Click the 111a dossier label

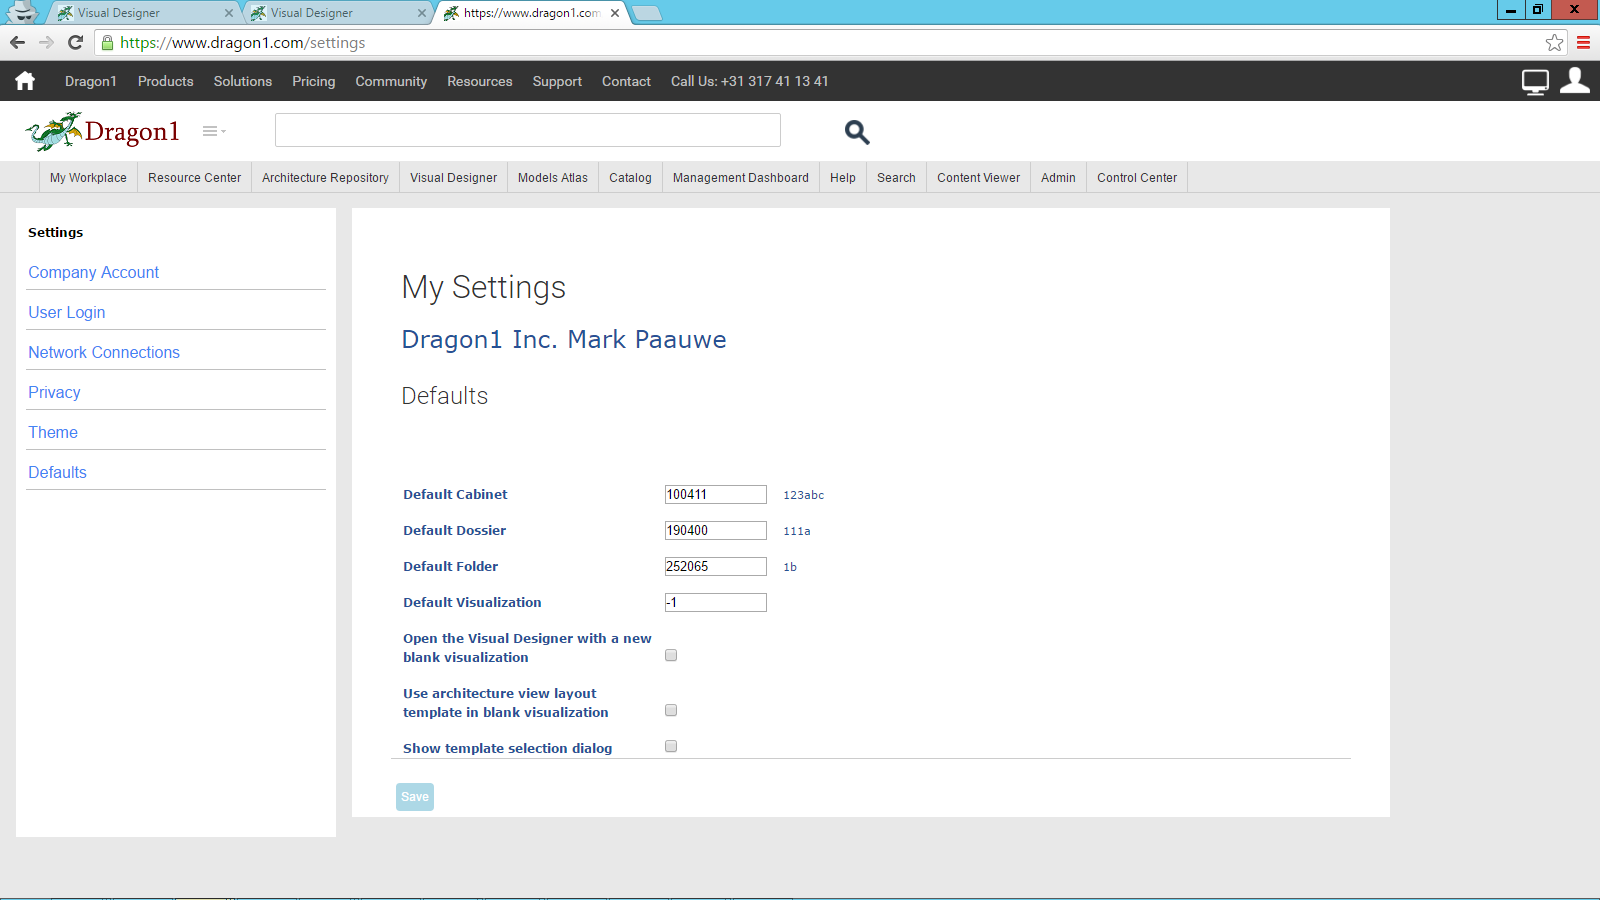click(x=797, y=531)
